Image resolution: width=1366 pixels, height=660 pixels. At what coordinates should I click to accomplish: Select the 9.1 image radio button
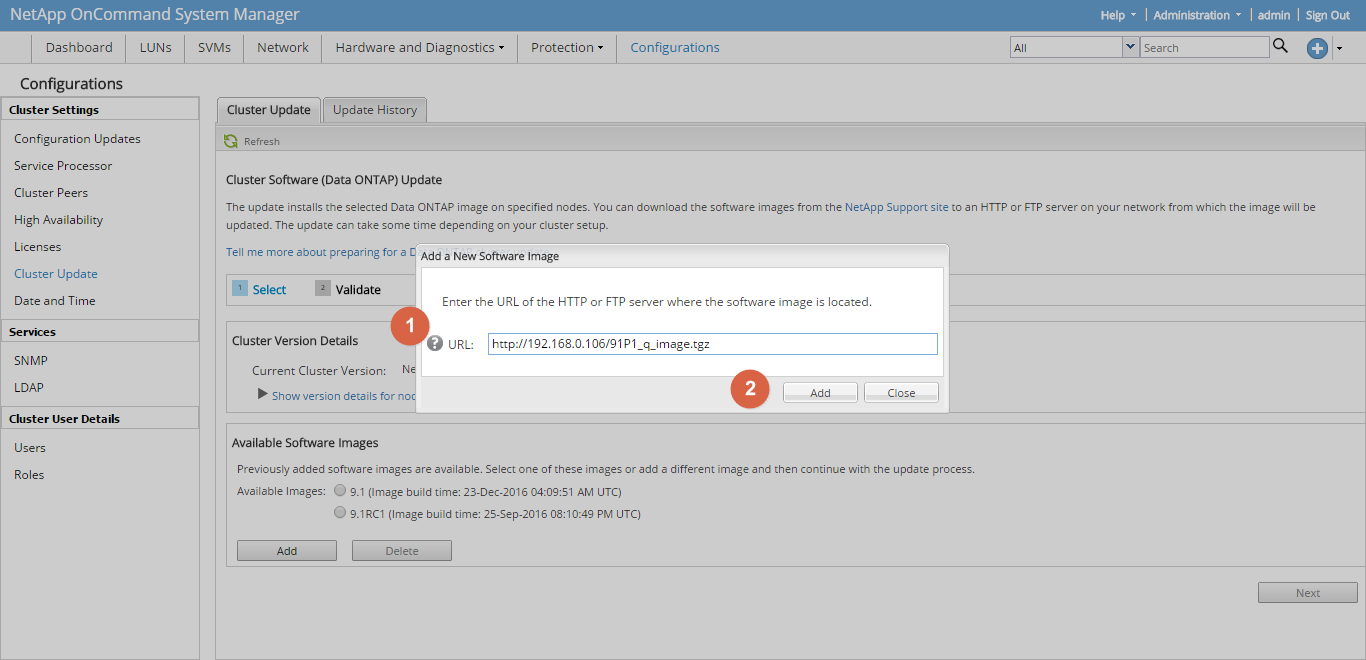point(340,491)
